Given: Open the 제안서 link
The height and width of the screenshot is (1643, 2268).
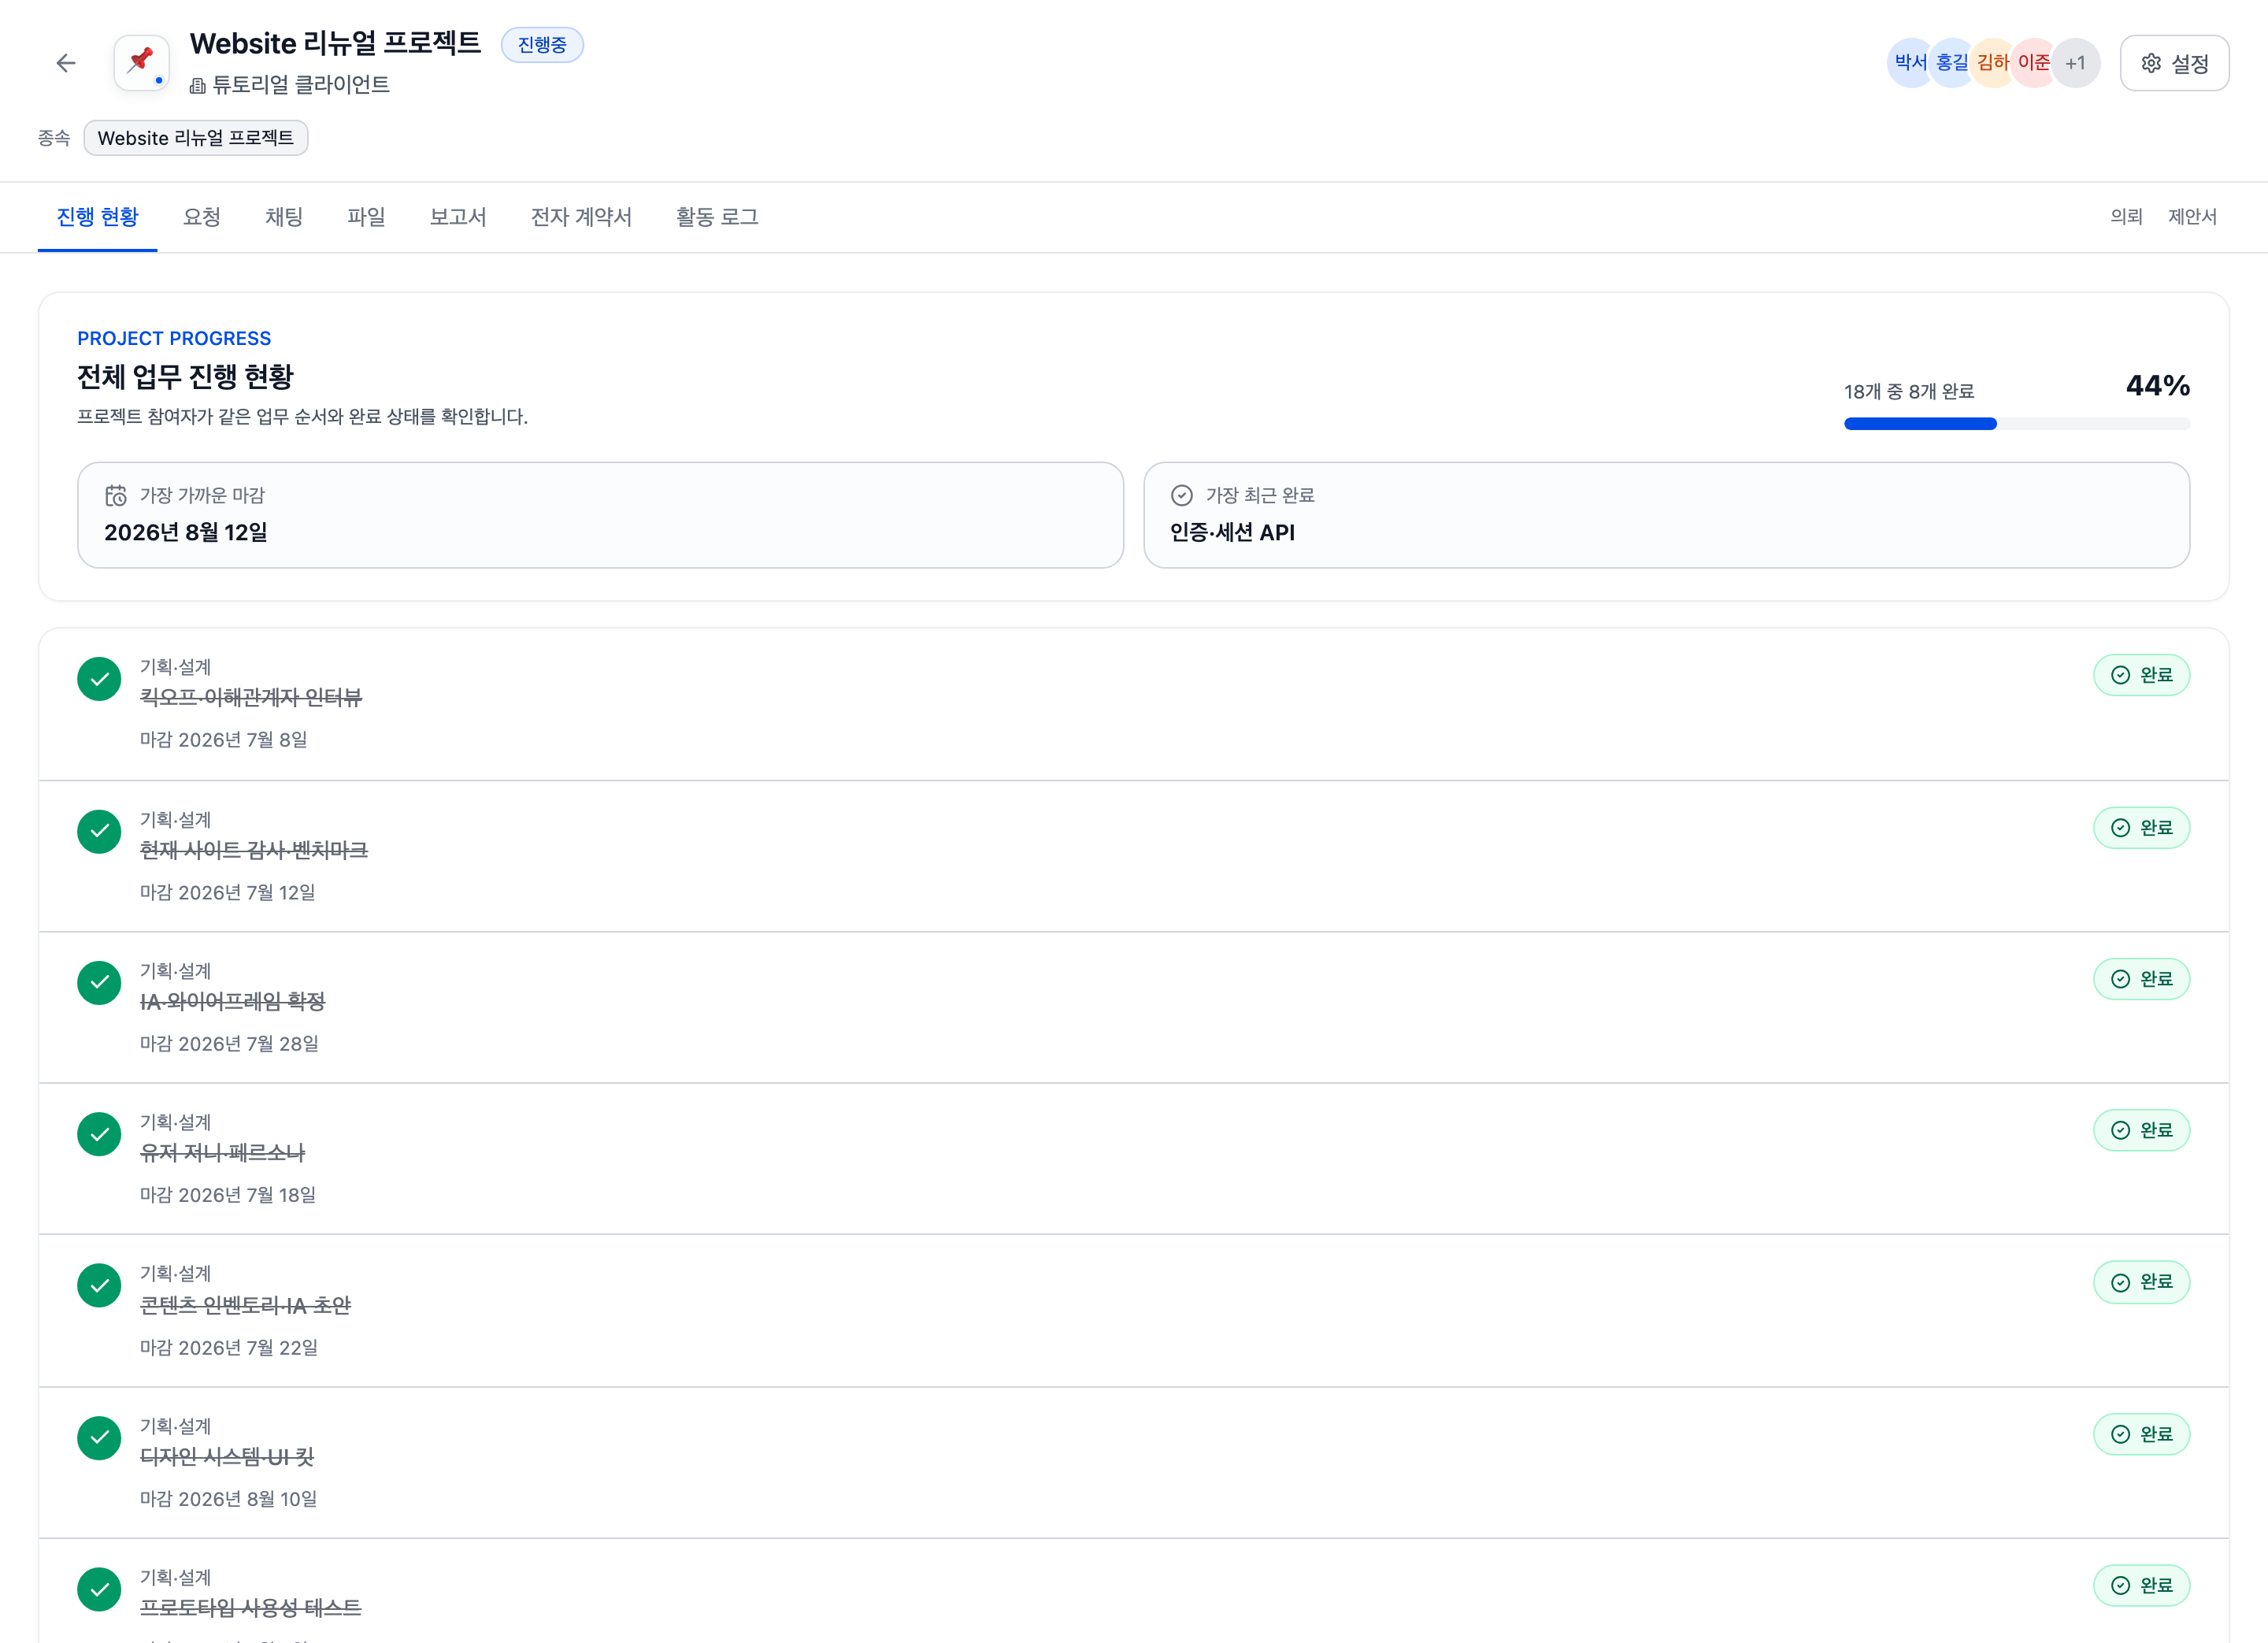Looking at the screenshot, I should click(x=2192, y=217).
